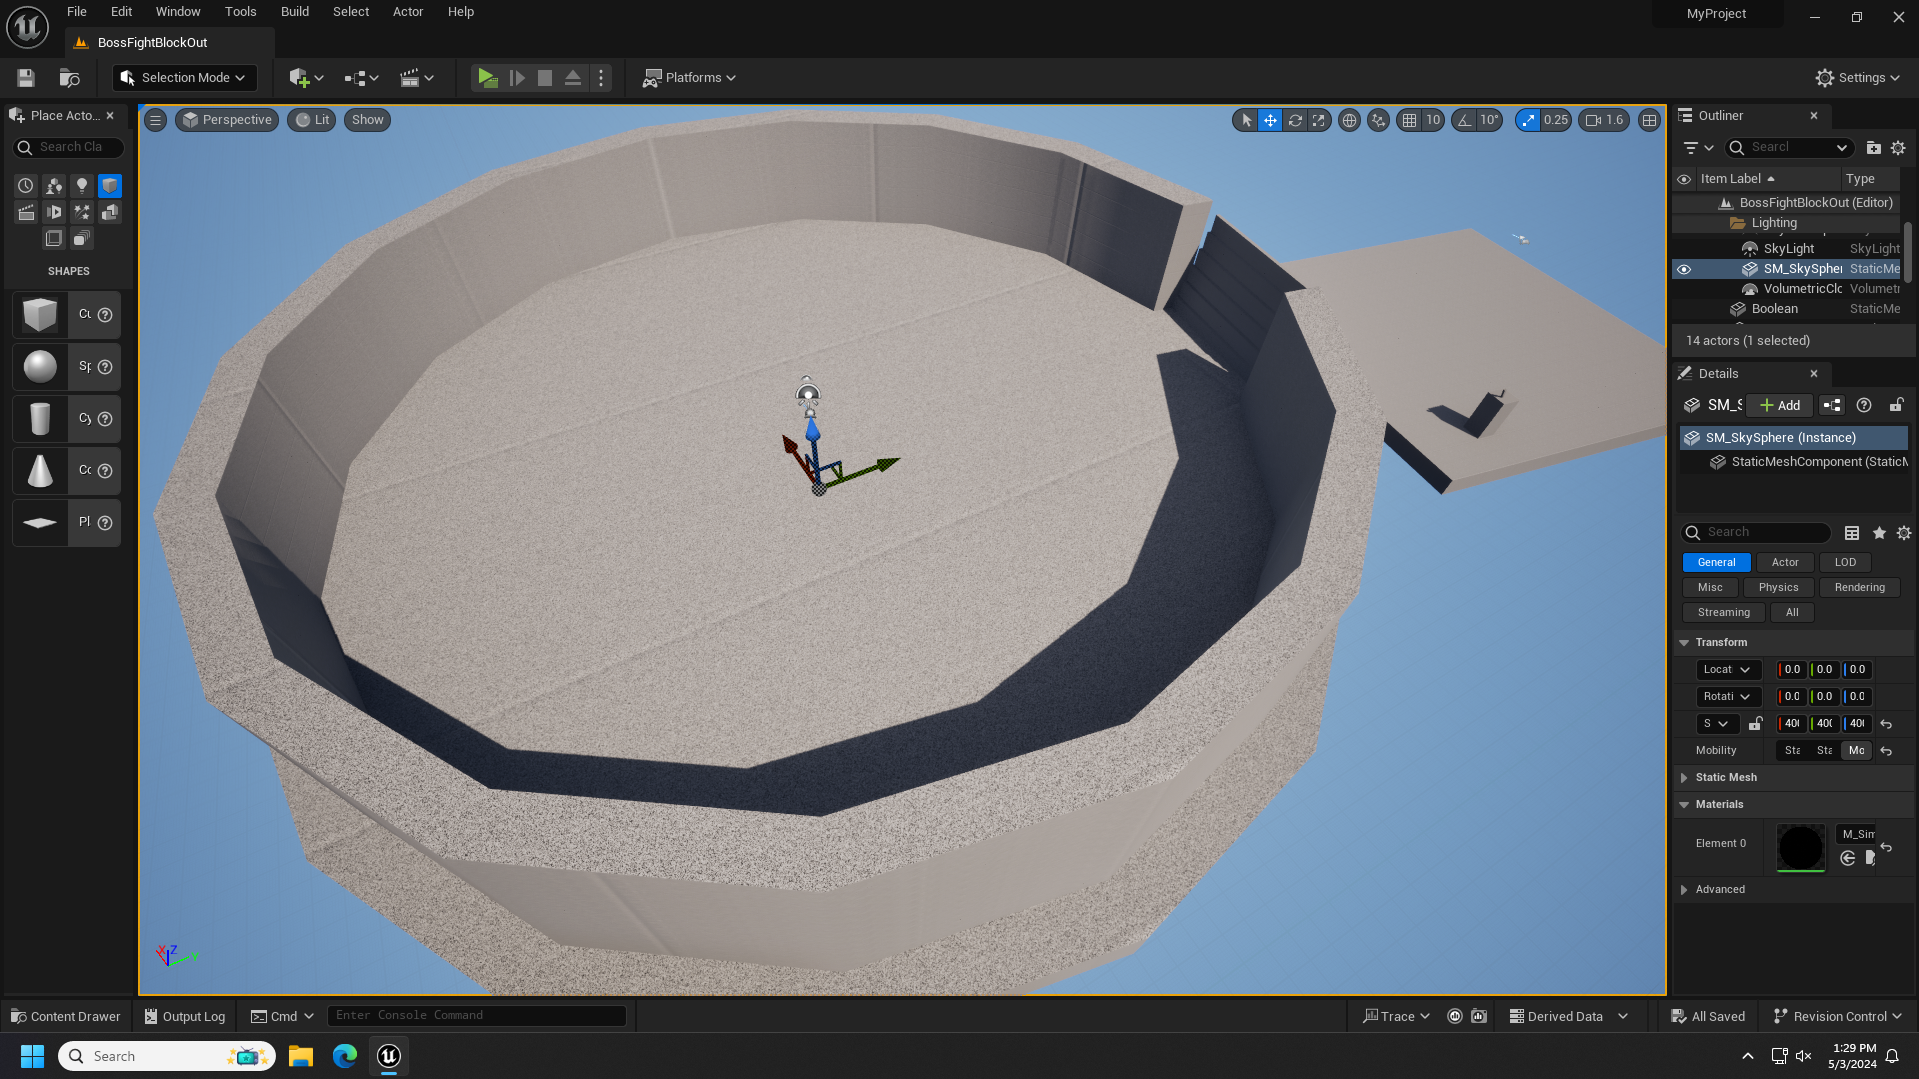The width and height of the screenshot is (1919, 1079).
Task: Open the Lit view mode menu
Action: click(311, 120)
